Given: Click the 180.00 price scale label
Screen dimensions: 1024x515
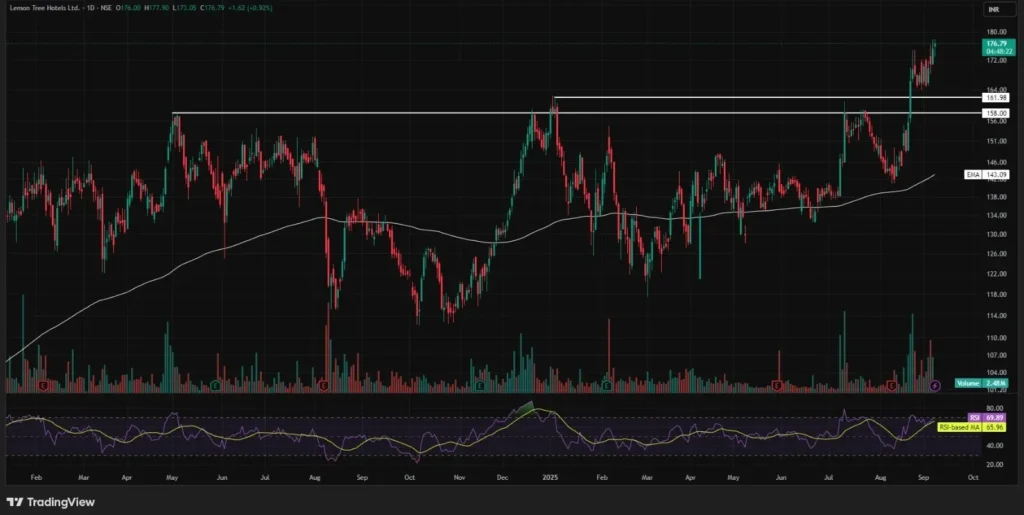Looking at the screenshot, I should [997, 32].
